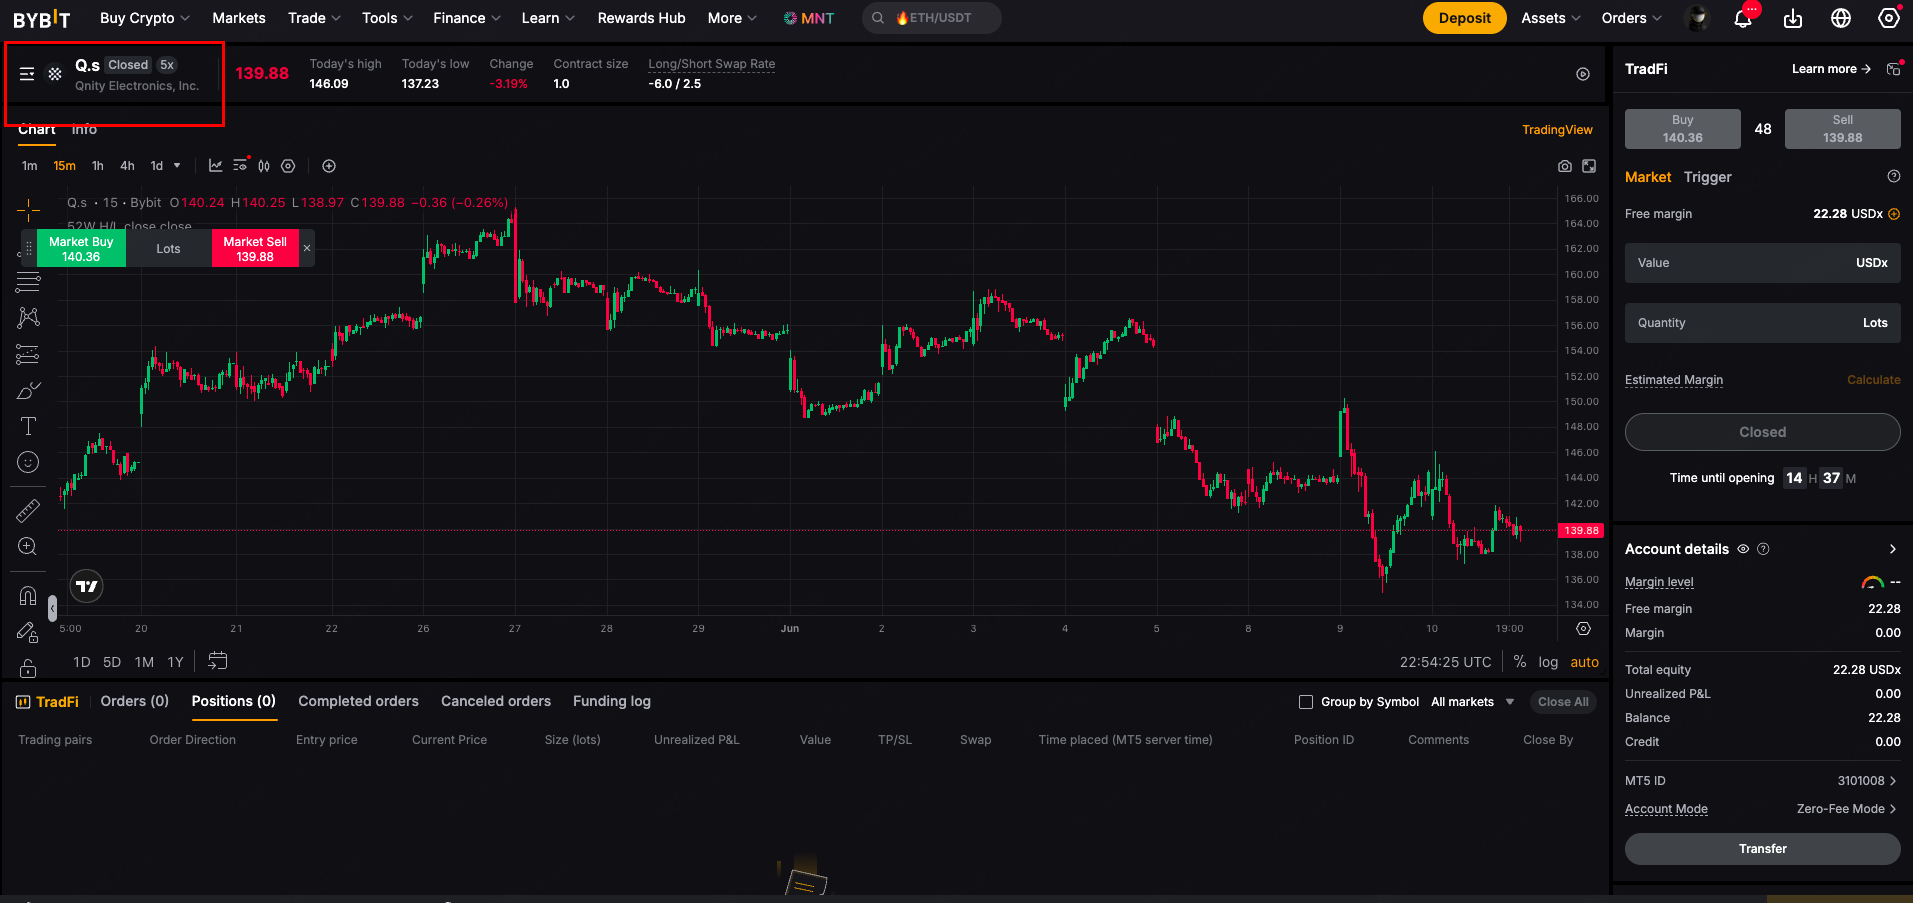
Task: Open the chart type candles selector
Action: pos(264,166)
